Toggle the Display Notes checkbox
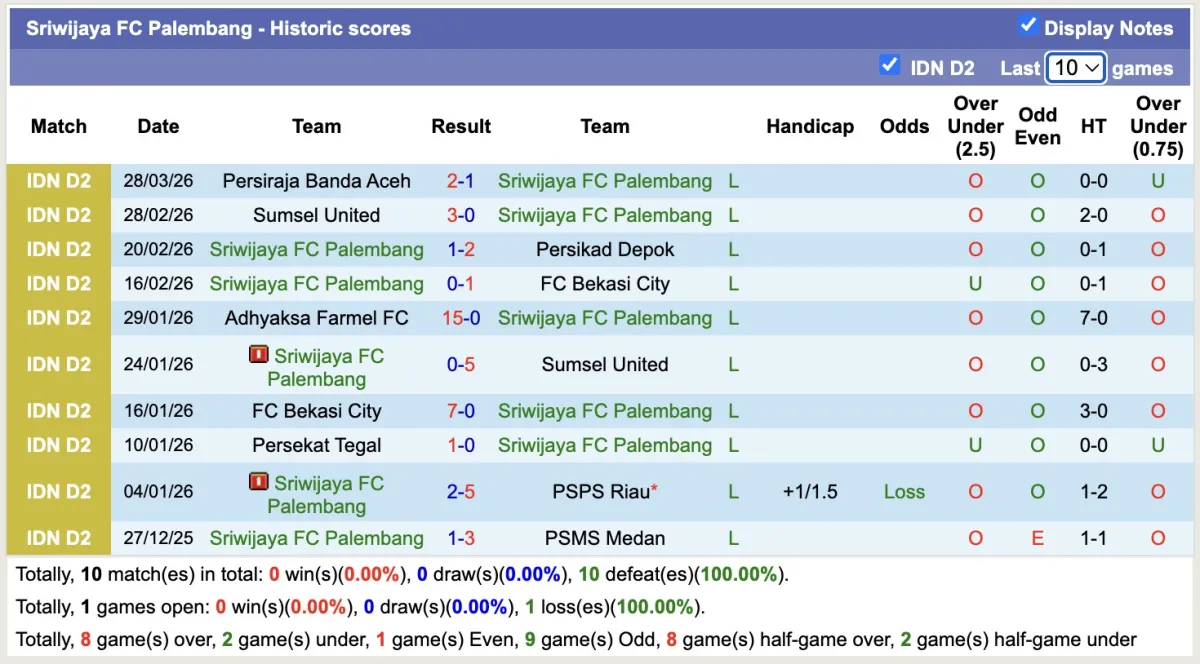This screenshot has width=1200, height=664. [x=1027, y=26]
